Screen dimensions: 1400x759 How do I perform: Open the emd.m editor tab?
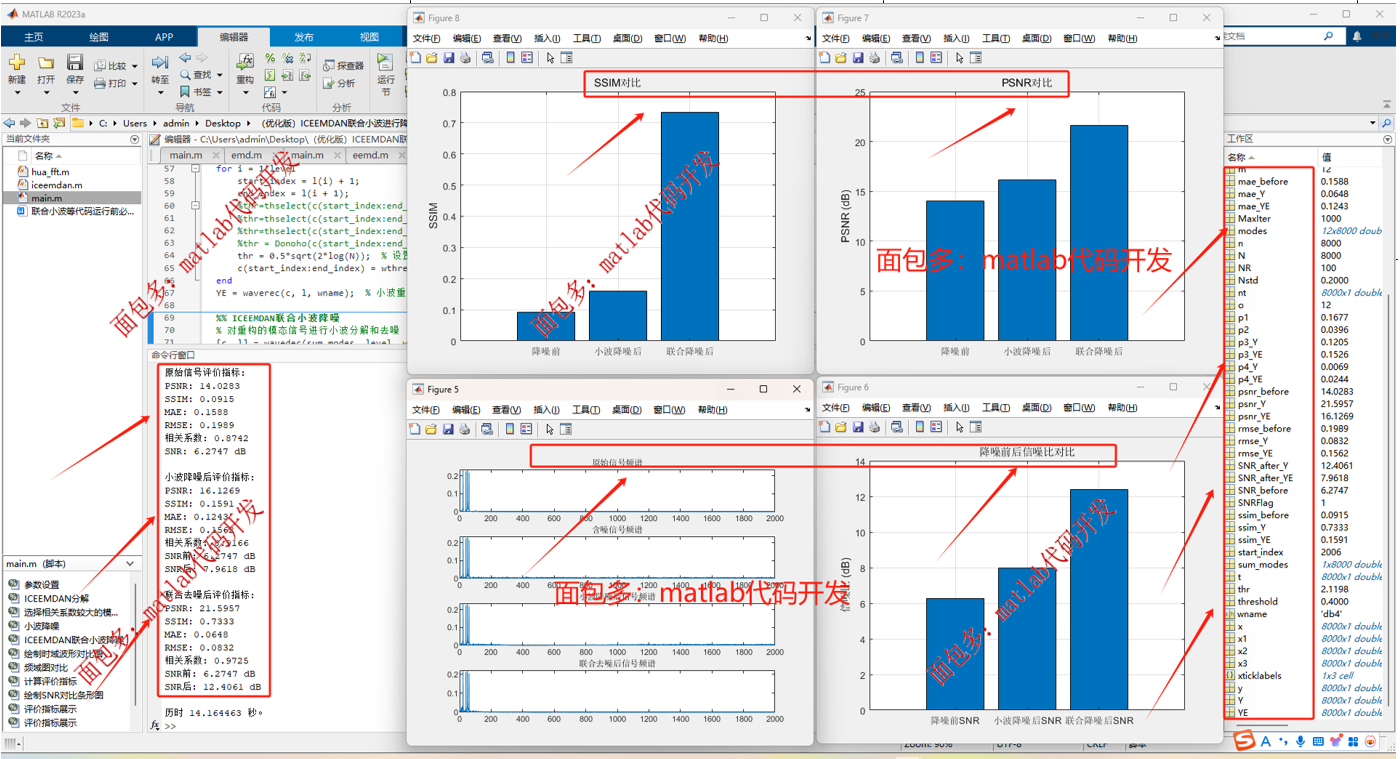coord(246,155)
